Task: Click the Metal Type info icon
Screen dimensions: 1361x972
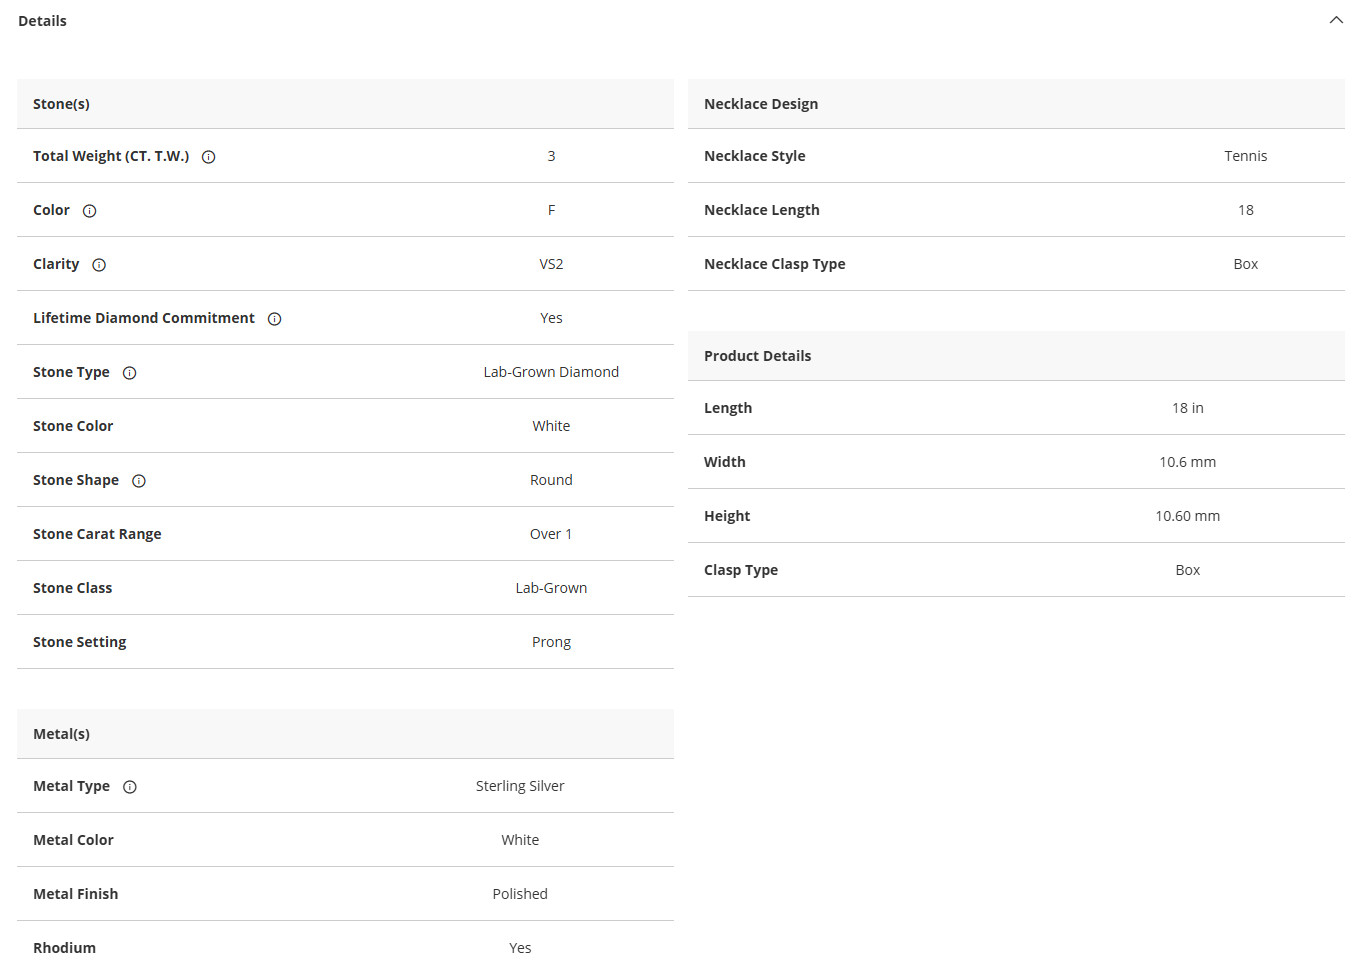Action: (x=130, y=787)
